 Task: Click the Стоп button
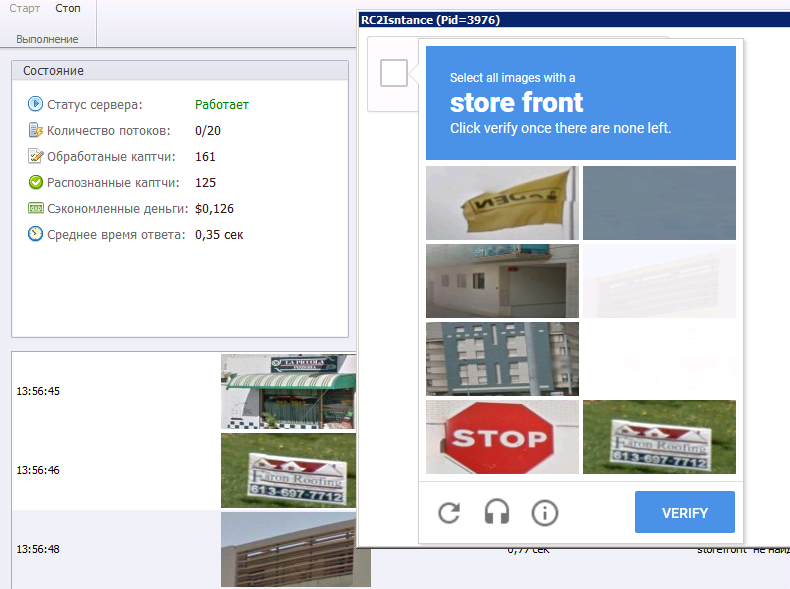click(68, 9)
